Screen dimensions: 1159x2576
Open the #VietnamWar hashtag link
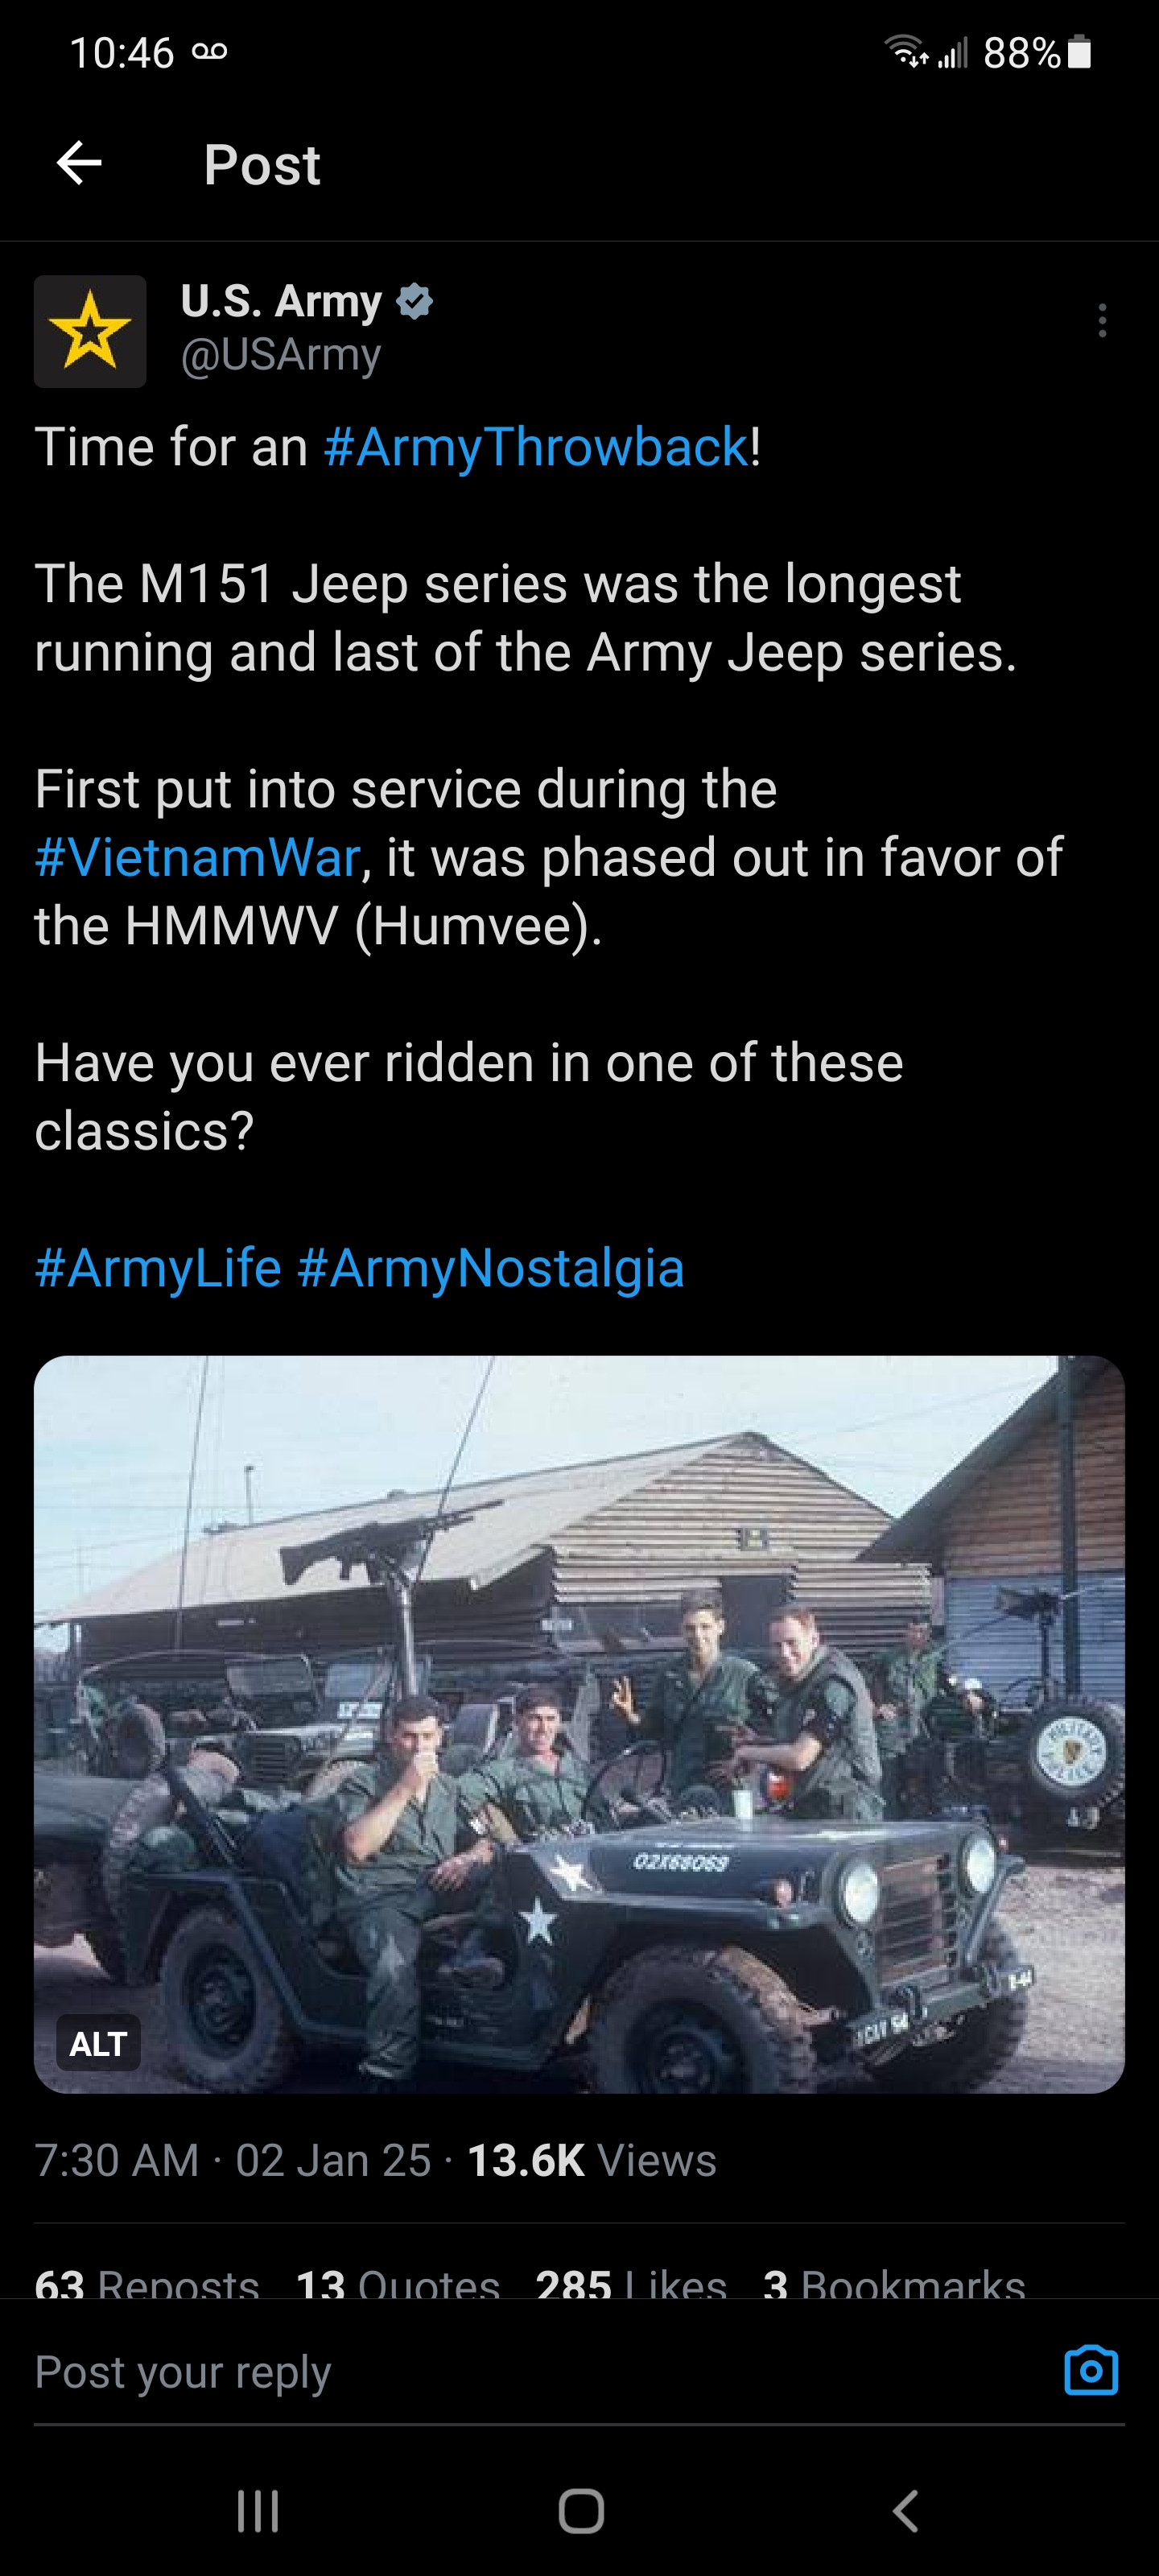(x=197, y=857)
